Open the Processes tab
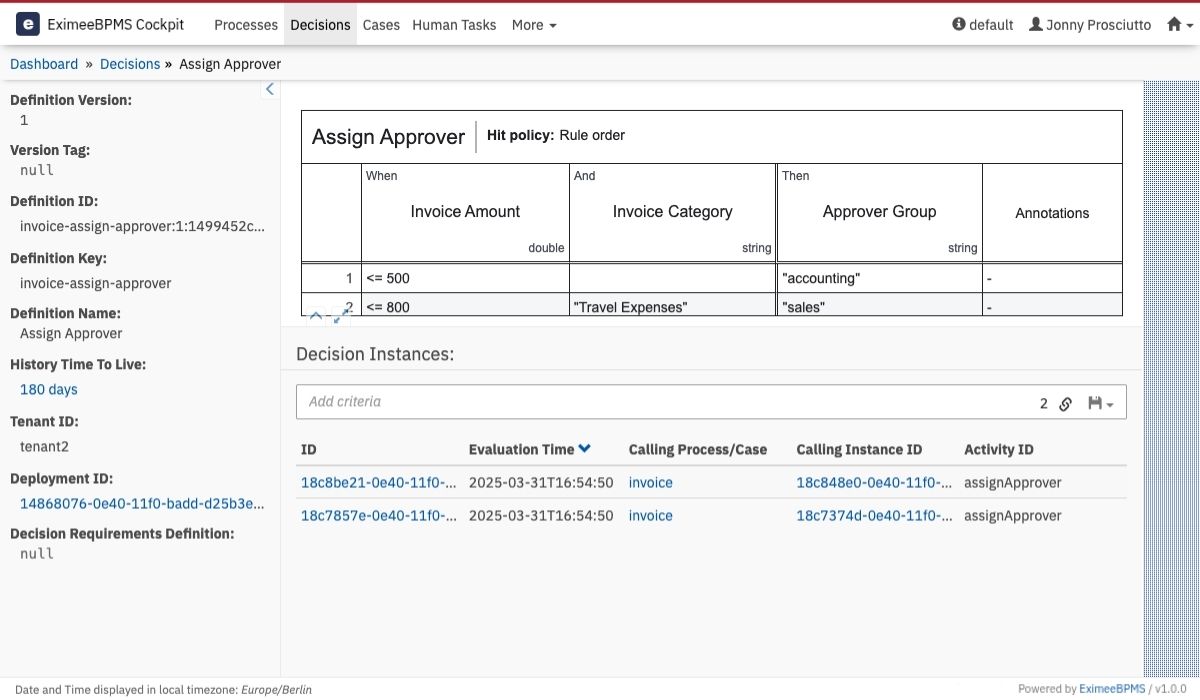1200x700 pixels. [246, 25]
